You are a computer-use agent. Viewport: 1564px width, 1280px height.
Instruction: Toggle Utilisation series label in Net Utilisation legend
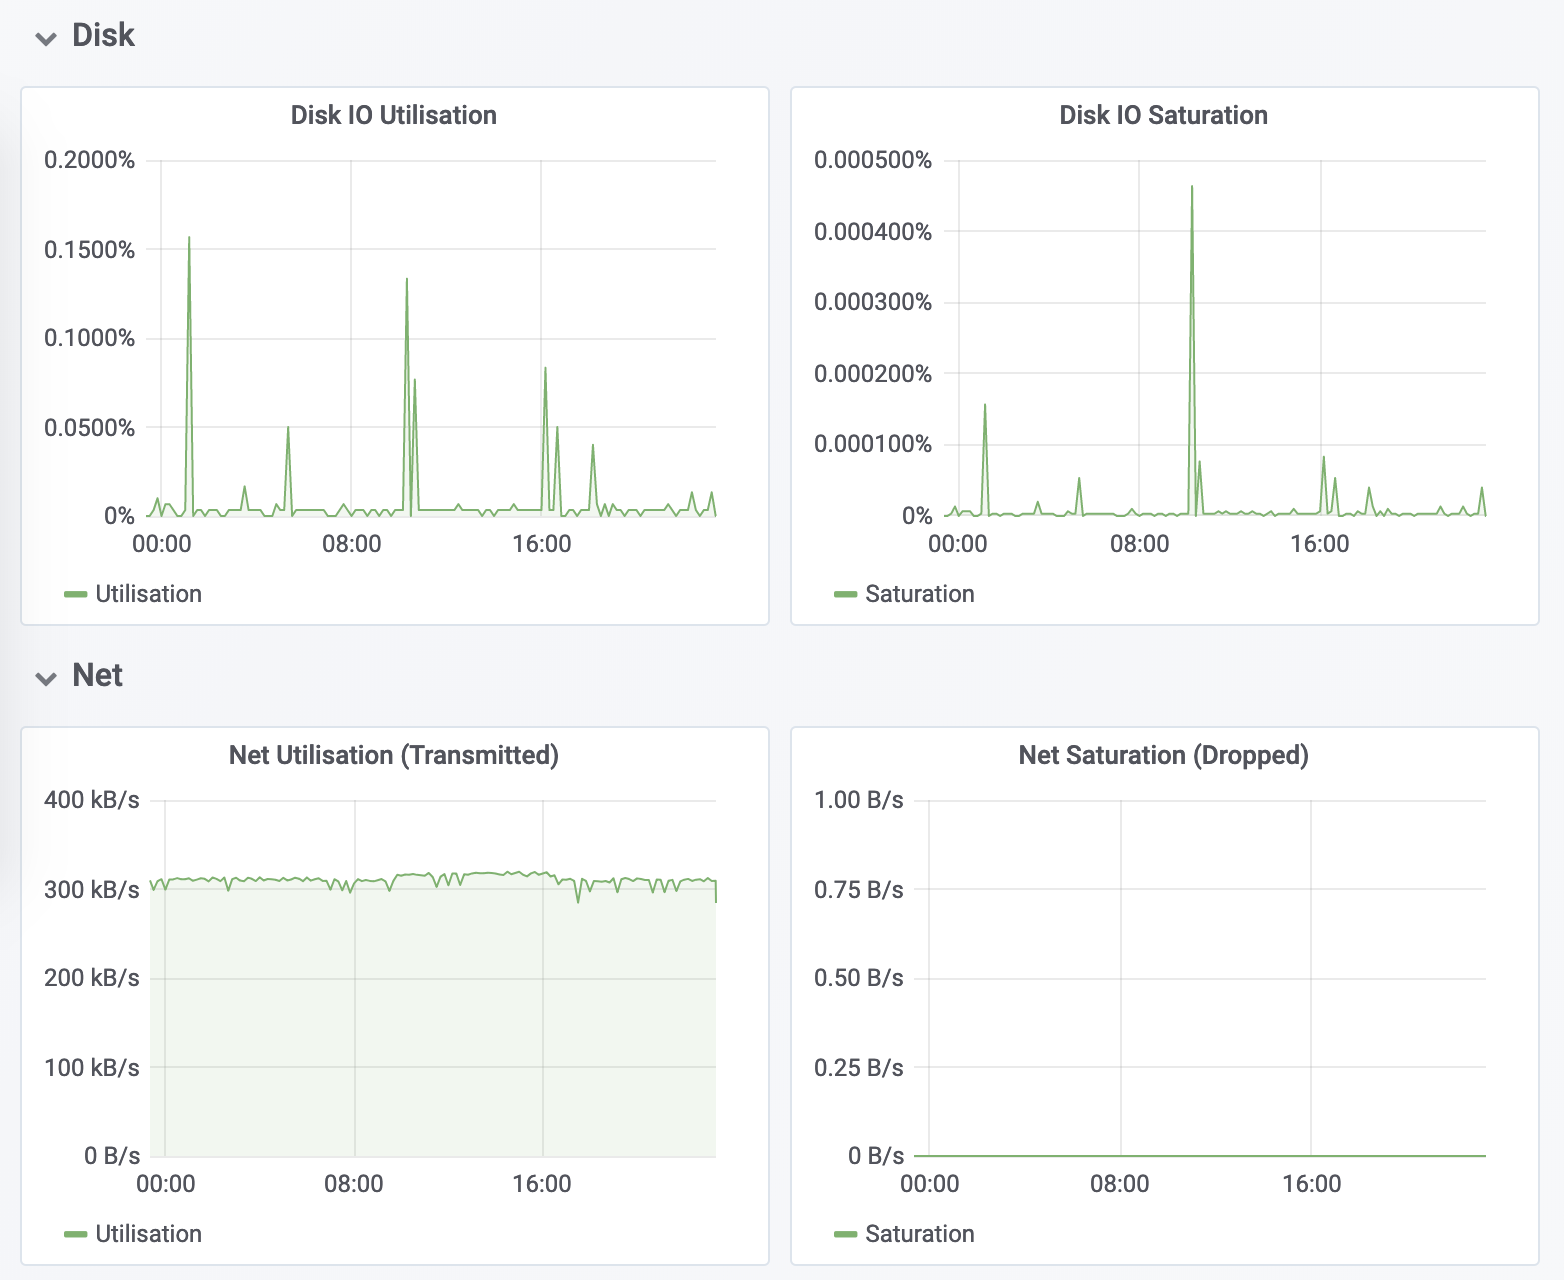(x=148, y=1234)
